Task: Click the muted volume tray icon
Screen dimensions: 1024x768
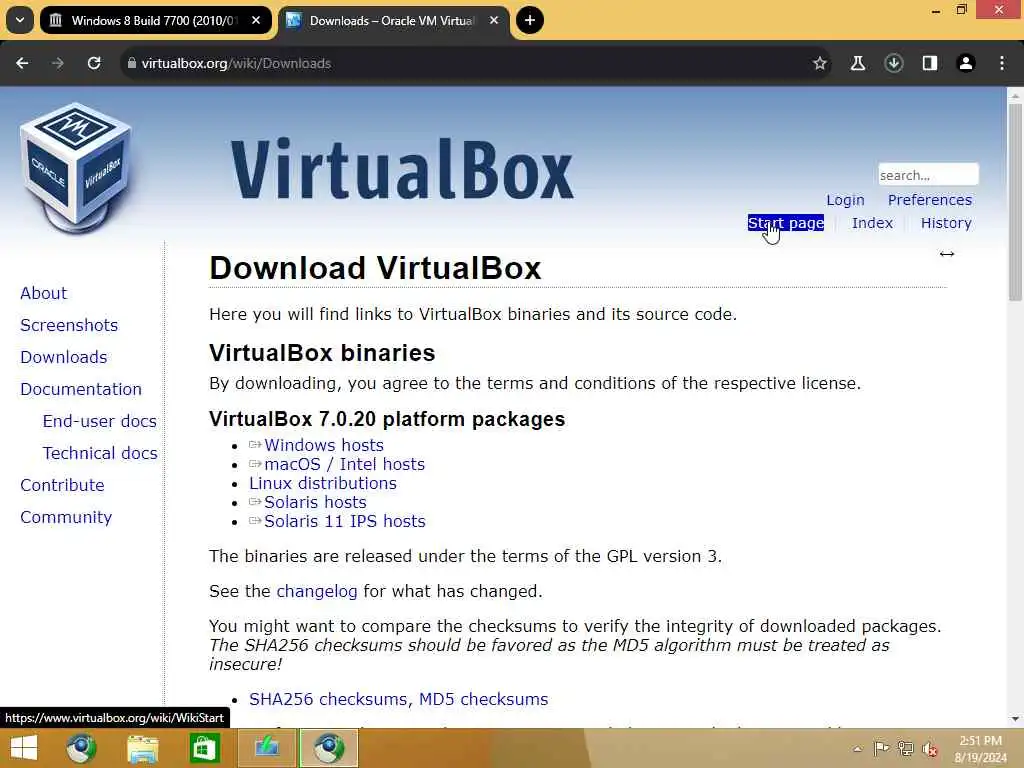Action: click(930, 748)
